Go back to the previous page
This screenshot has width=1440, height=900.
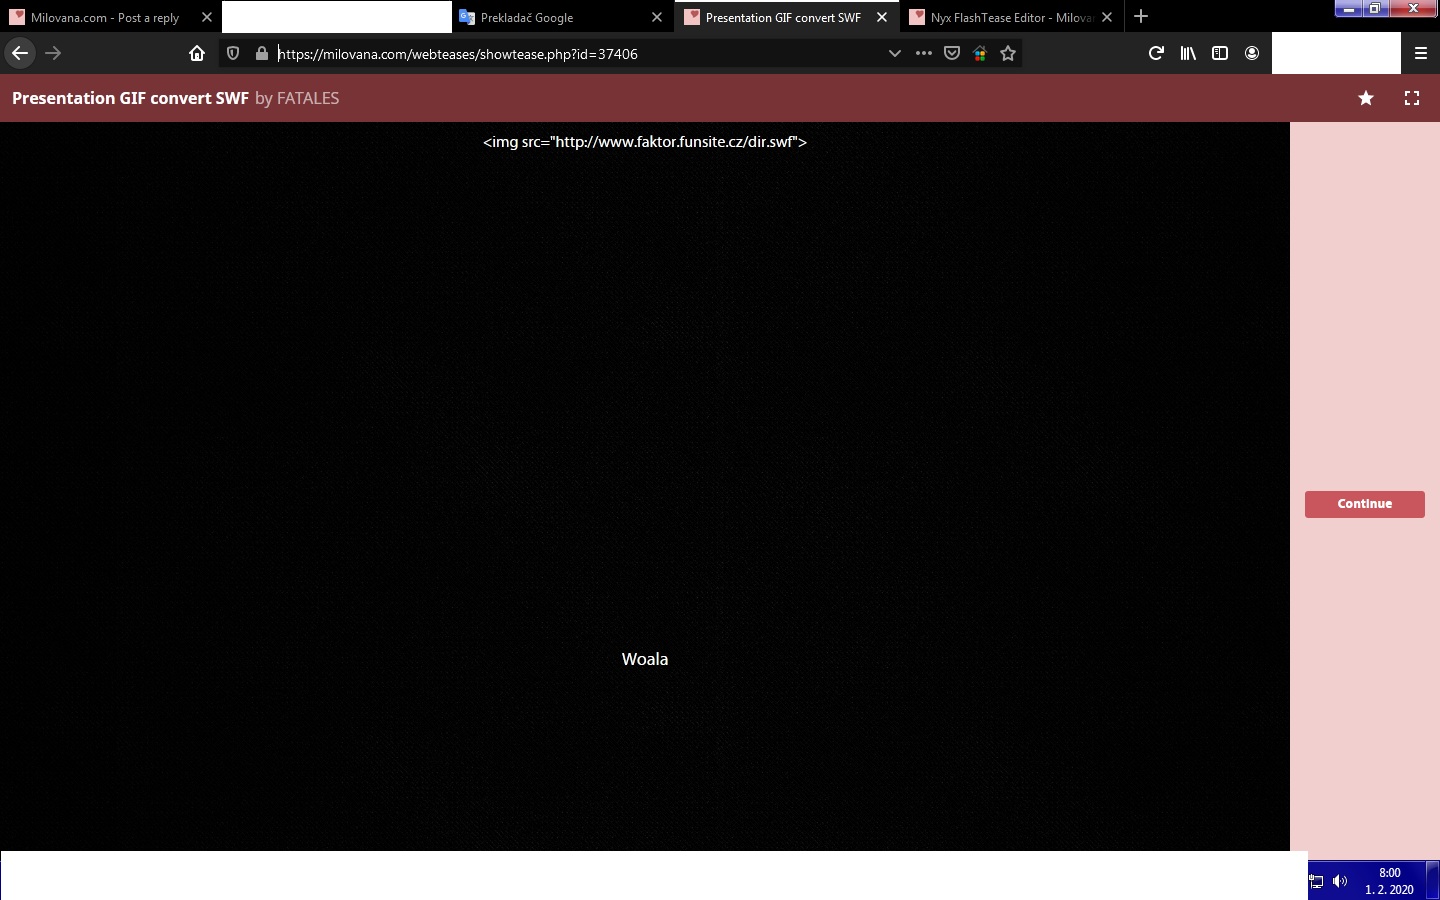(19, 53)
